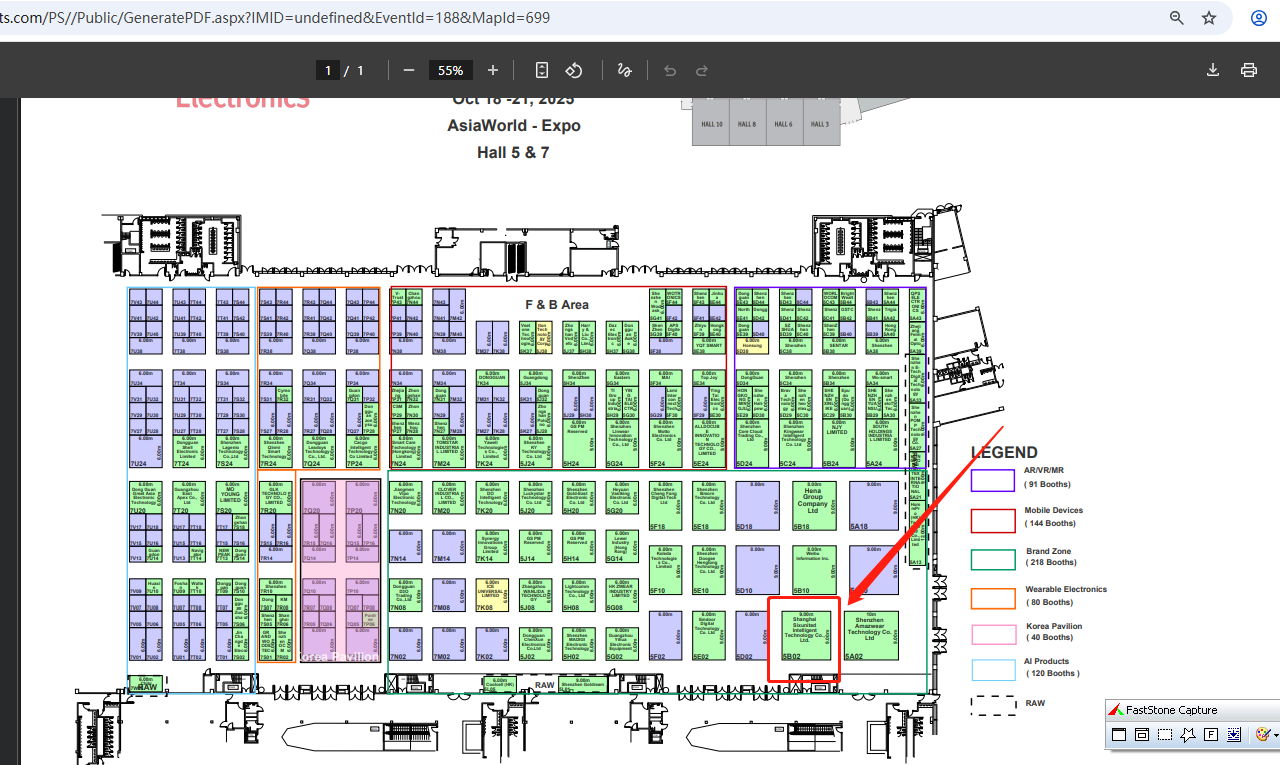Click 'Mobile Devices' legend label
This screenshot has width=1280, height=765.
[x=1054, y=510]
